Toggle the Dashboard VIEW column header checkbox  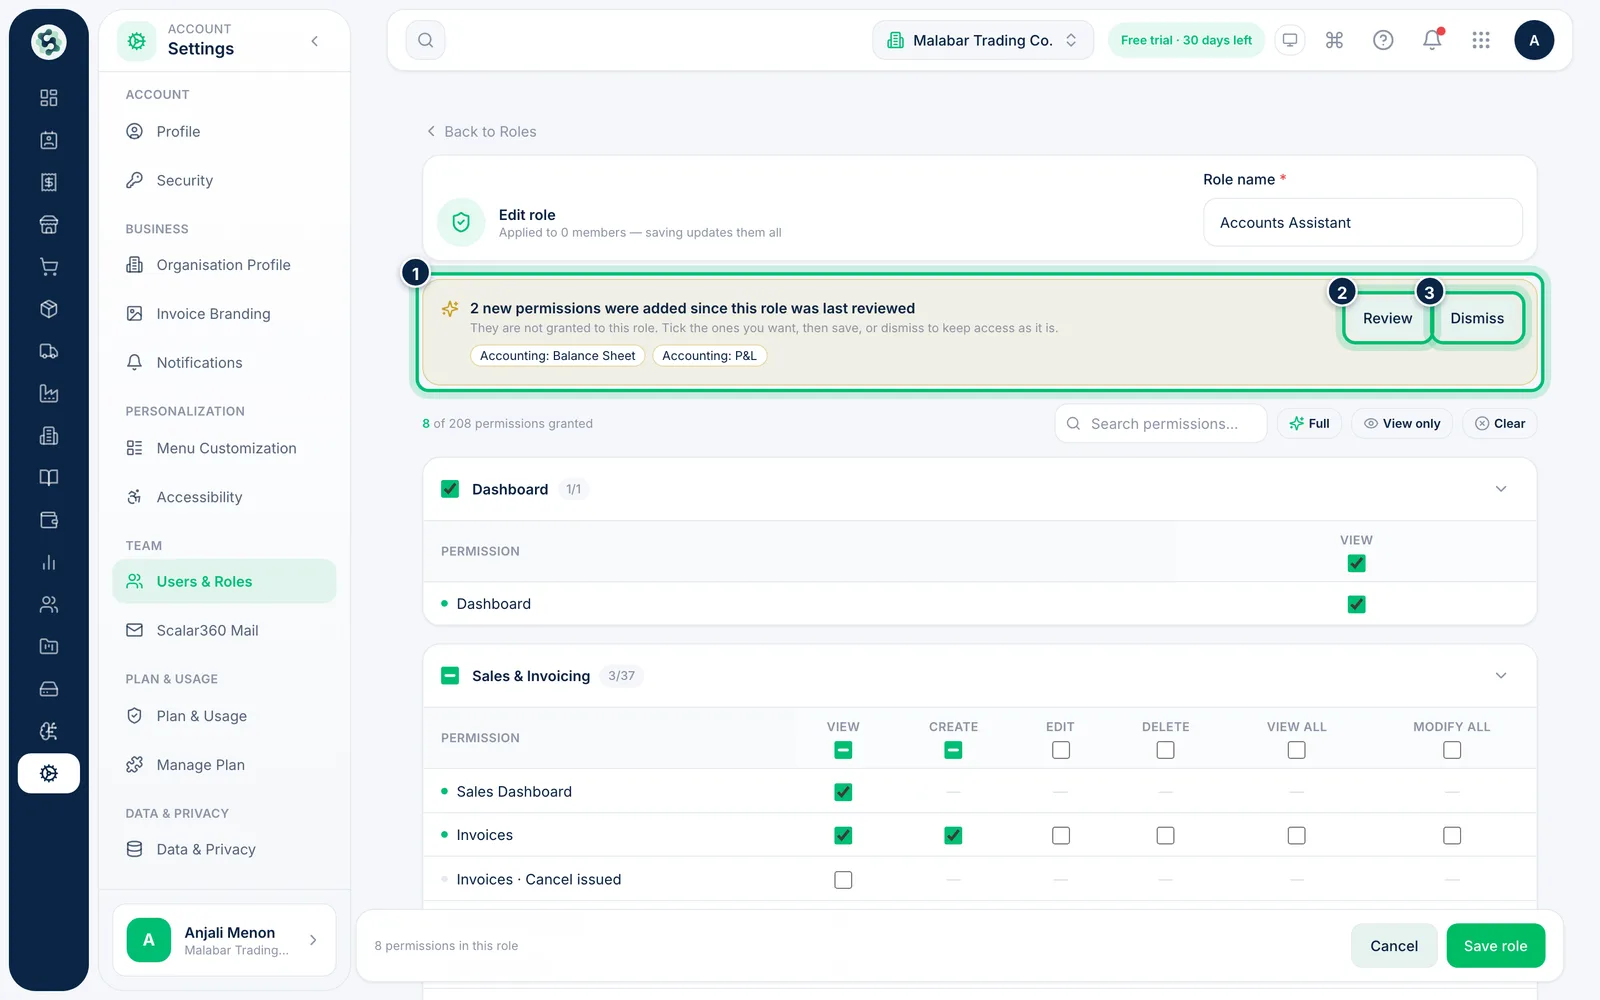point(1356,563)
